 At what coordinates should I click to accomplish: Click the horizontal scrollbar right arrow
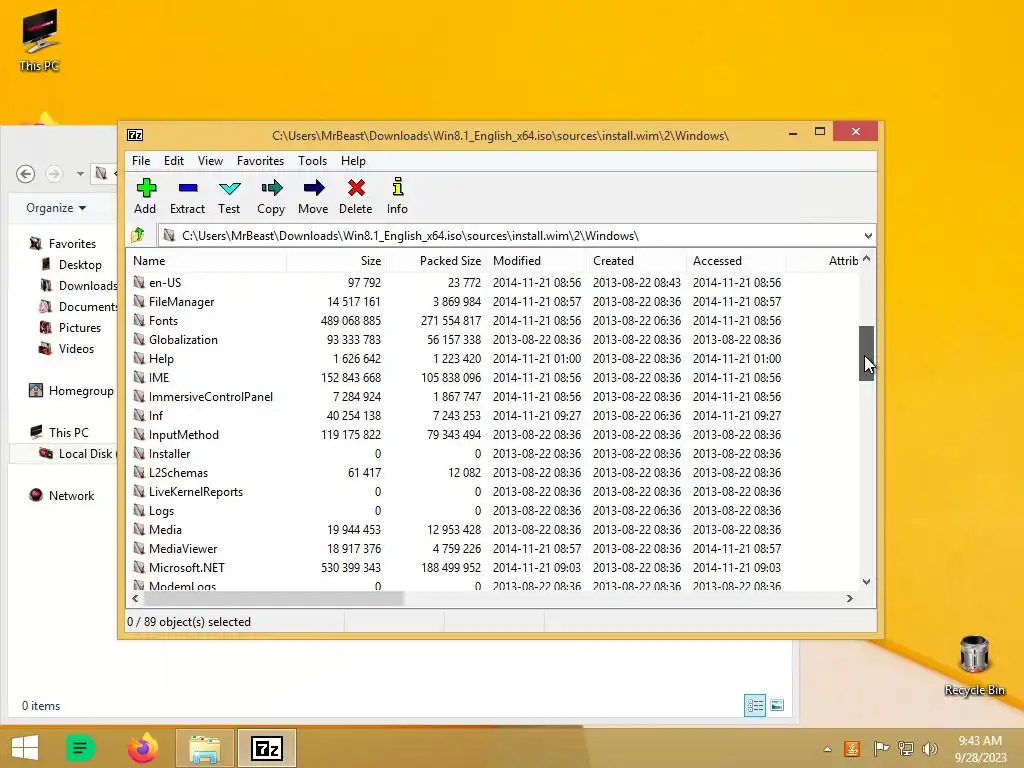coord(850,598)
